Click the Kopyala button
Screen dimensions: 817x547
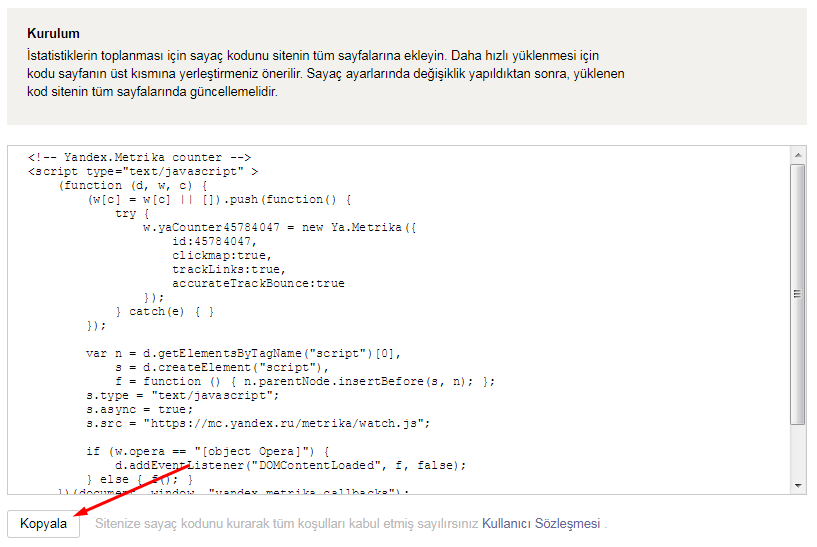43,524
